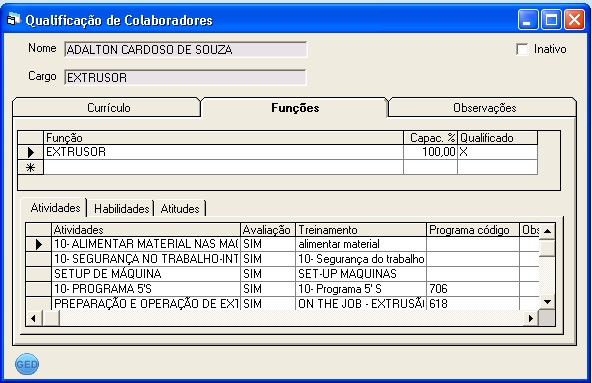Viewport: 592px width, 383px height.
Task: Click the Capac. % column header
Action: point(430,138)
